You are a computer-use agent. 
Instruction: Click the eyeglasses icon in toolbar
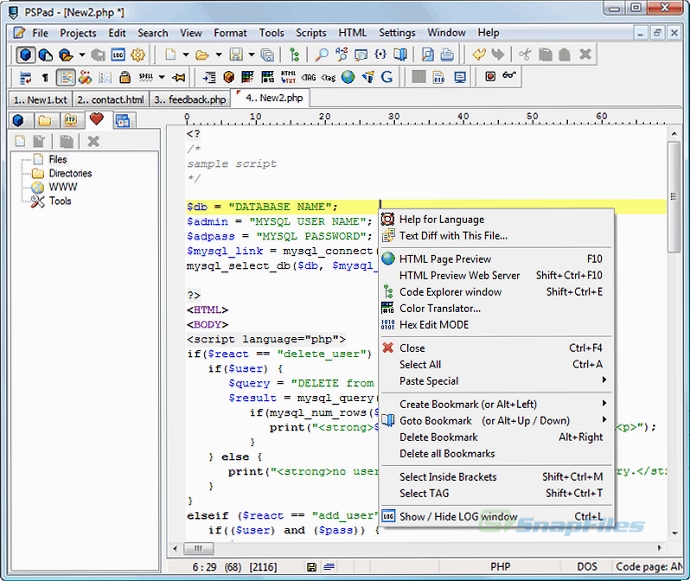(x=509, y=76)
